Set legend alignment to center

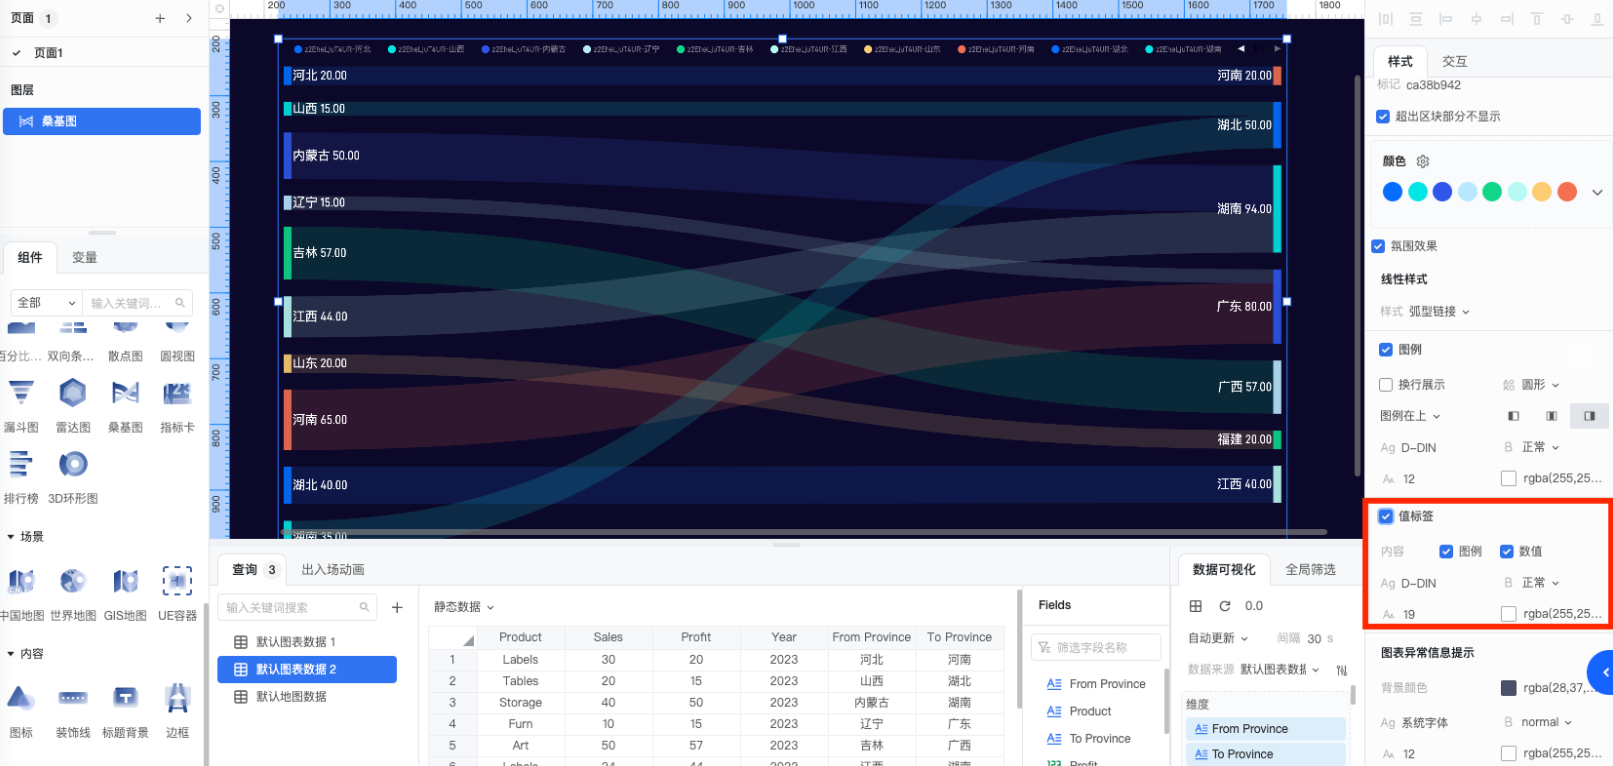point(1551,416)
